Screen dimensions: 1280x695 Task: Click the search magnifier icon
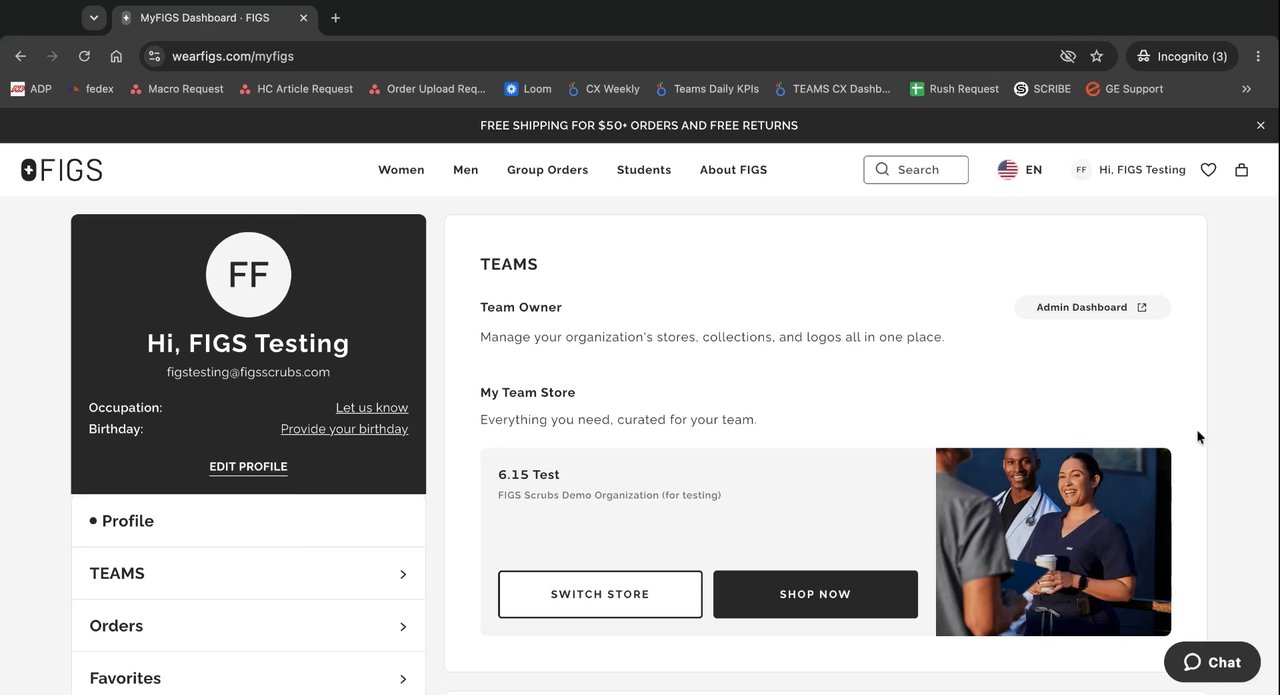point(882,169)
